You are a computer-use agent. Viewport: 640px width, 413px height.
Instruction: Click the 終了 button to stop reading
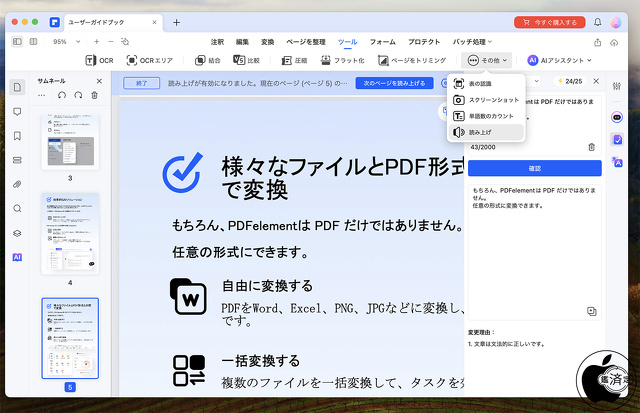tap(141, 83)
